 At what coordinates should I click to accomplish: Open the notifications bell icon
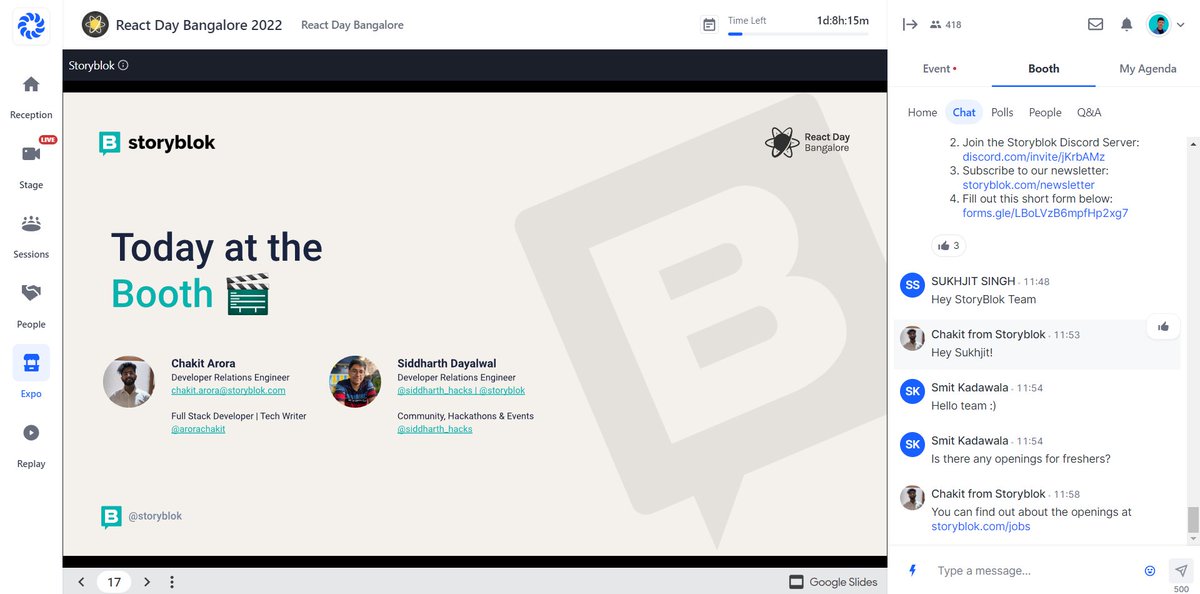(1127, 24)
